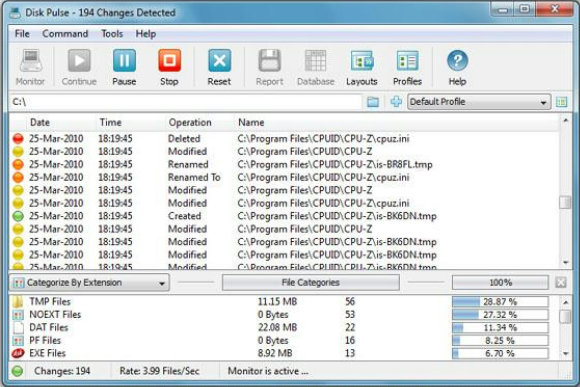Click Rate: 3.99 Files/Sec status text
This screenshot has width=580, height=387.
point(159,371)
